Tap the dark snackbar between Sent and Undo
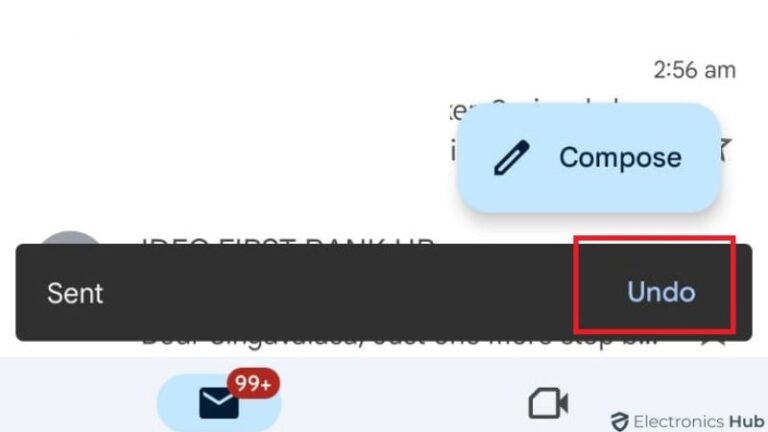Viewport: 768px width, 432px height. point(338,292)
